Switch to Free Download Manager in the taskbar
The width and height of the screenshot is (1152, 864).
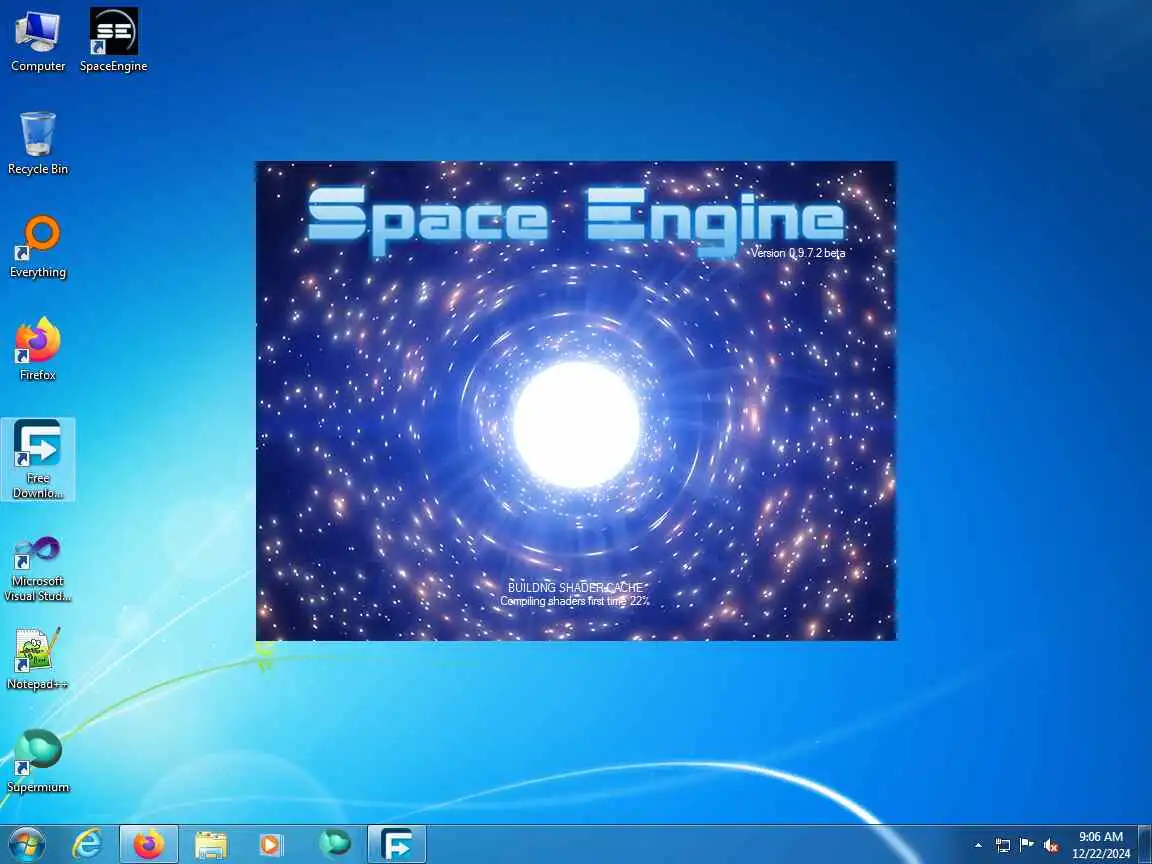[x=397, y=844]
